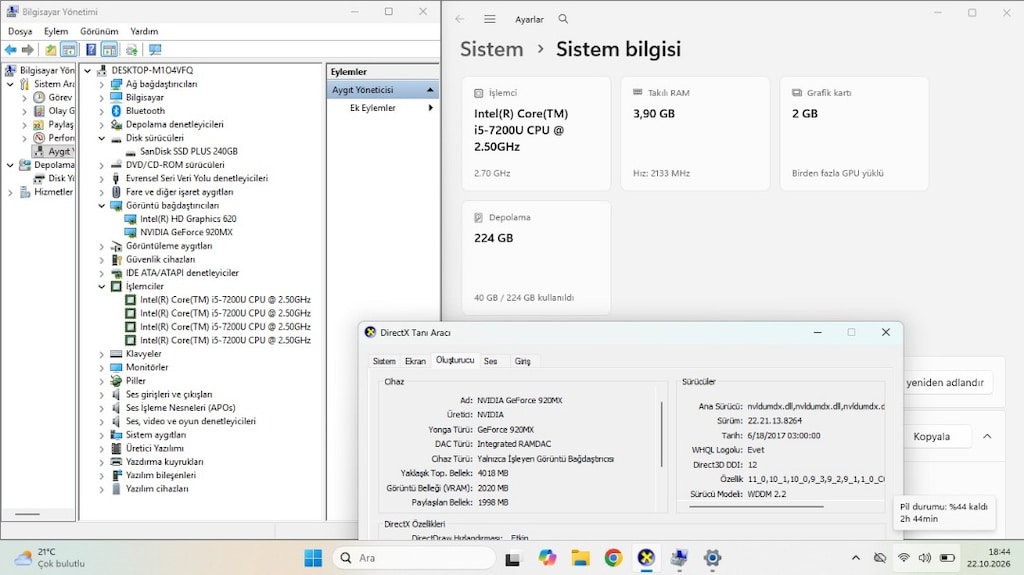Click the yeniden adlandır button
Viewport: 1024px width, 575px height.
click(945, 383)
